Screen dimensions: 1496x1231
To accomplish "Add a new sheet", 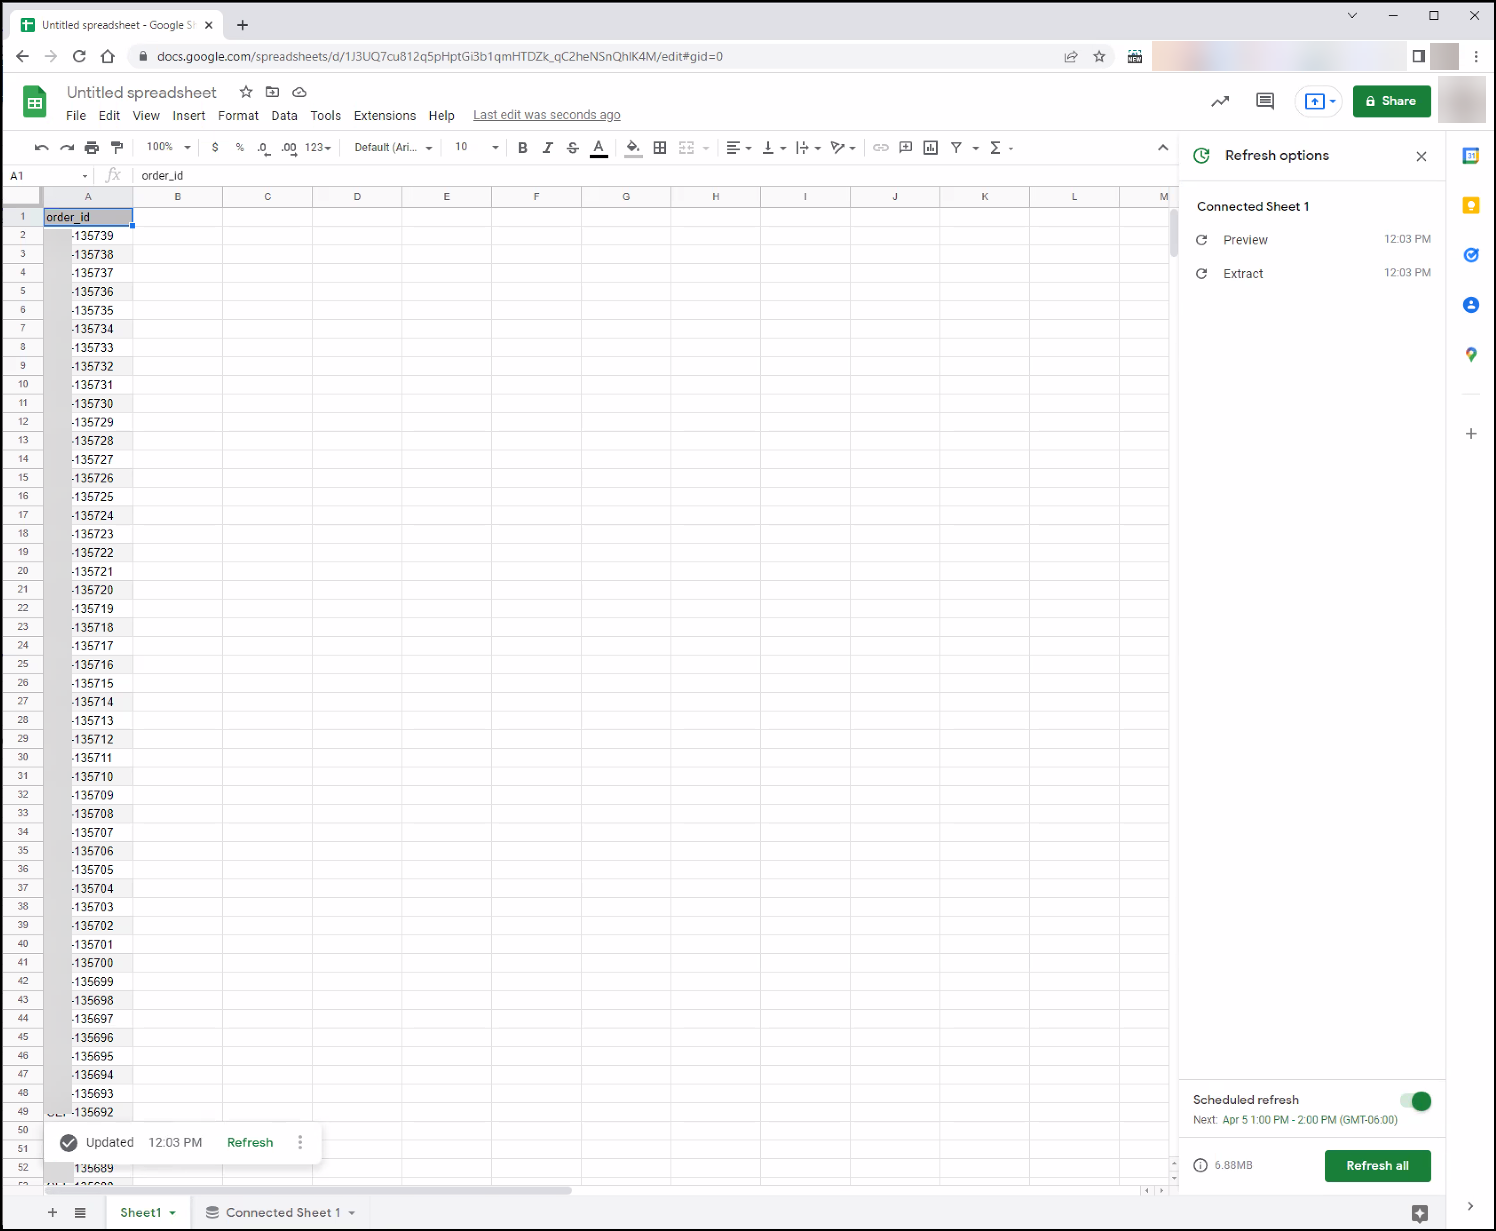I will [x=53, y=1213].
